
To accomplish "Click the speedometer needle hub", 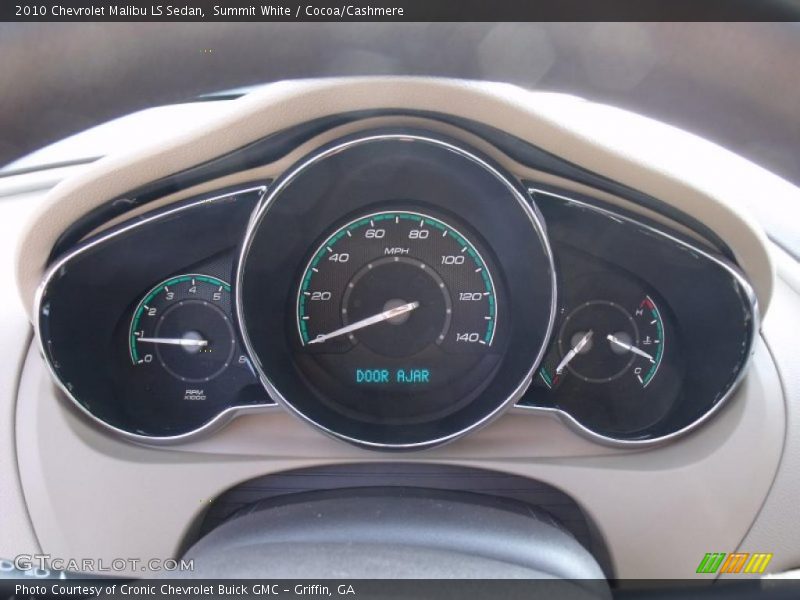I will tap(398, 311).
